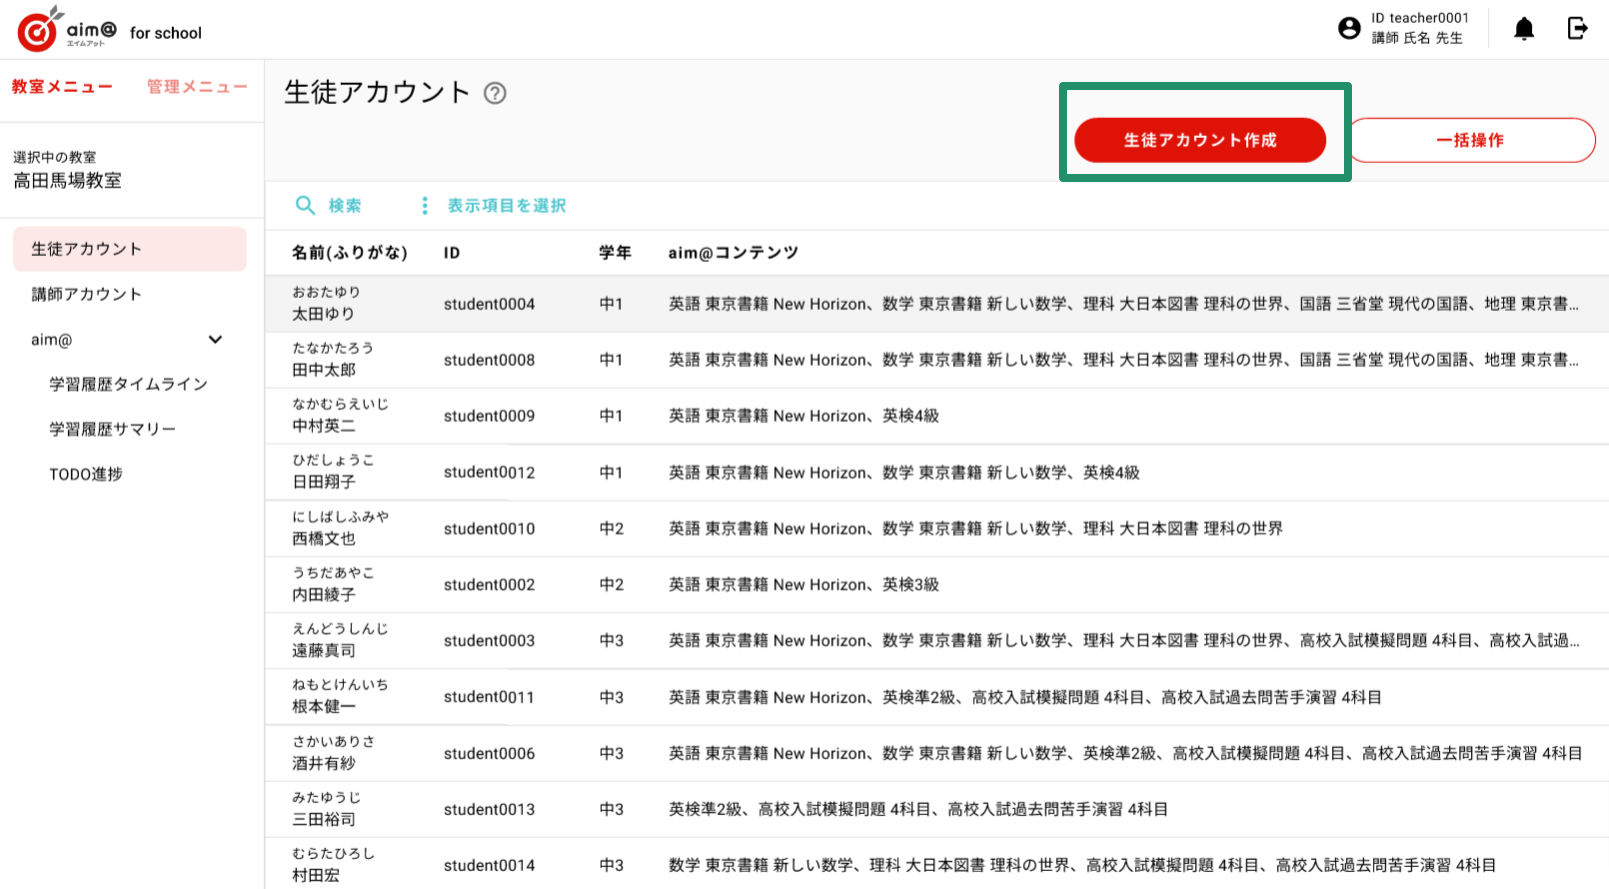1609x889 pixels.
Task: Click the ID column header
Action: pos(452,253)
